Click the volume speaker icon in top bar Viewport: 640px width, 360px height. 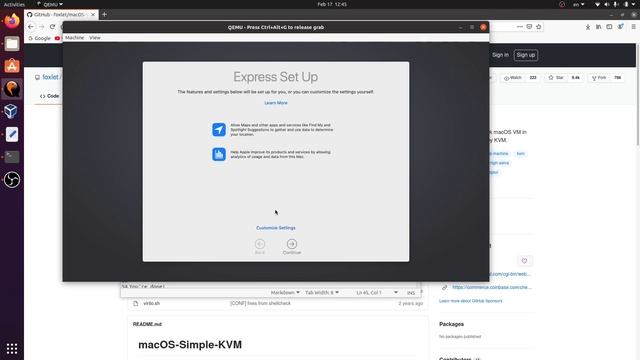point(607,4)
